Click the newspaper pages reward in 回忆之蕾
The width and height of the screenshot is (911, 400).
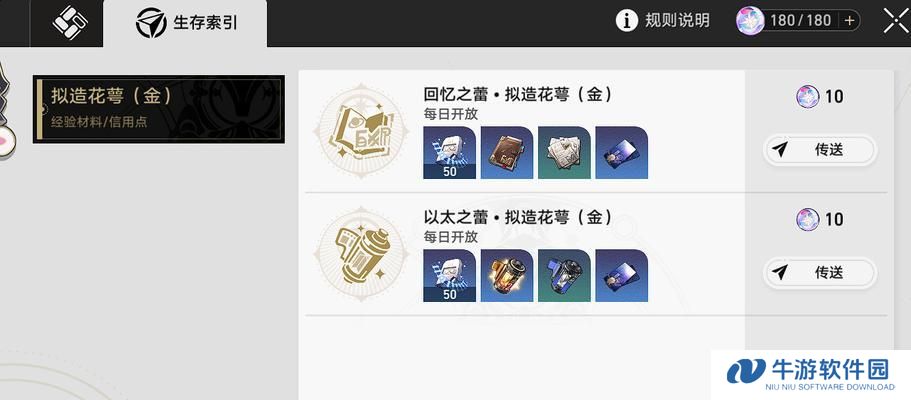564,152
